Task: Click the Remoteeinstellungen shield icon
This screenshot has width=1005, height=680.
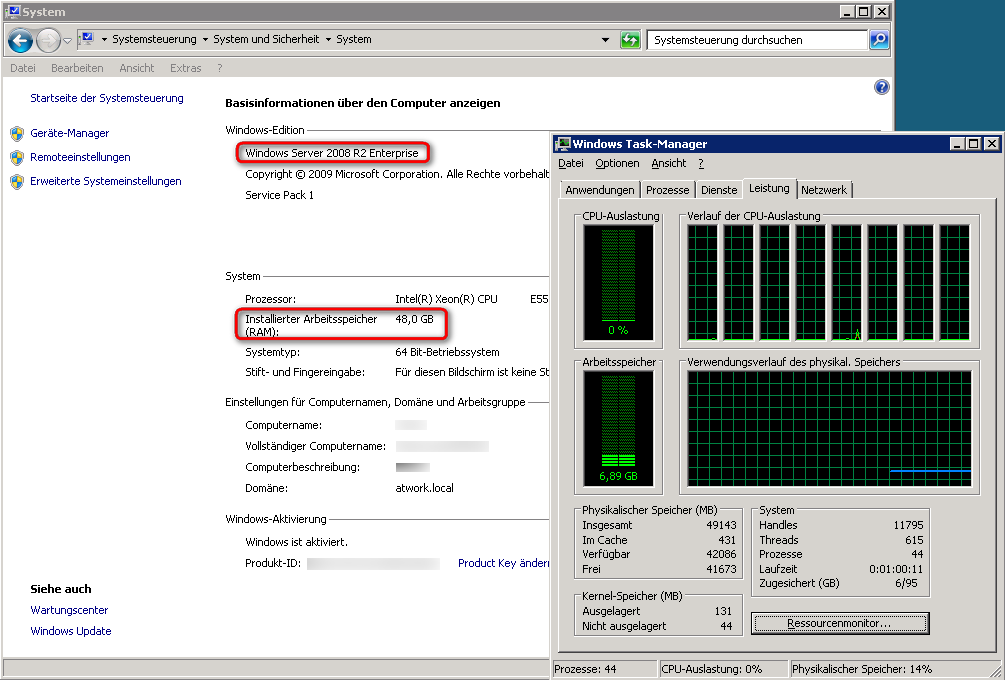Action: tap(16, 157)
